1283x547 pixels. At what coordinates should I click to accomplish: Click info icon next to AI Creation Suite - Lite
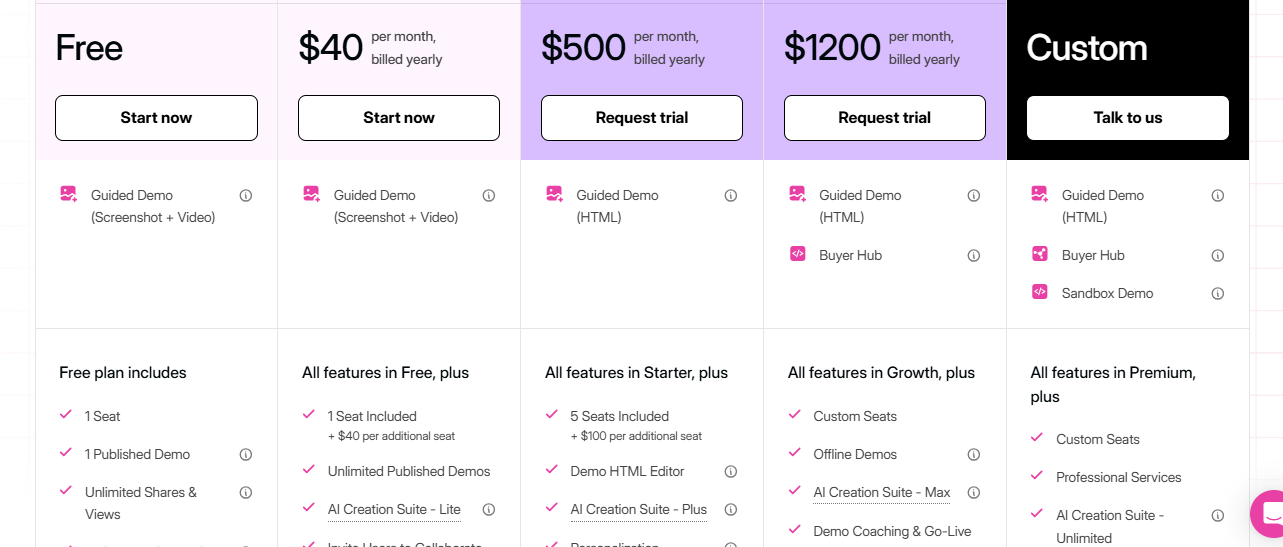[489, 510]
